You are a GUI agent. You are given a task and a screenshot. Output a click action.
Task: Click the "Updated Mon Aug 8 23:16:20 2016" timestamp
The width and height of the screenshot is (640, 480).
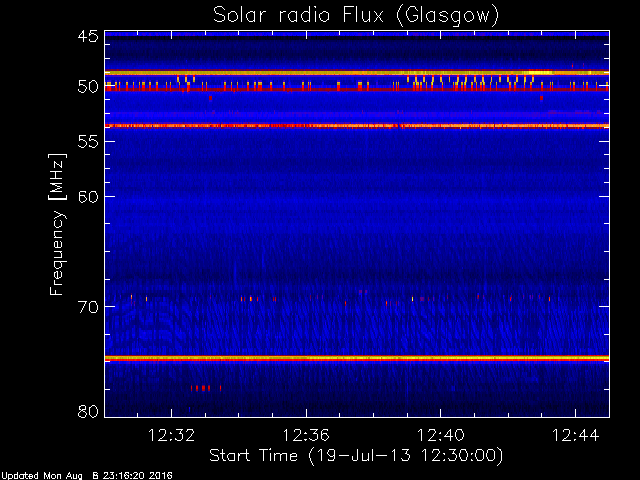point(87,476)
